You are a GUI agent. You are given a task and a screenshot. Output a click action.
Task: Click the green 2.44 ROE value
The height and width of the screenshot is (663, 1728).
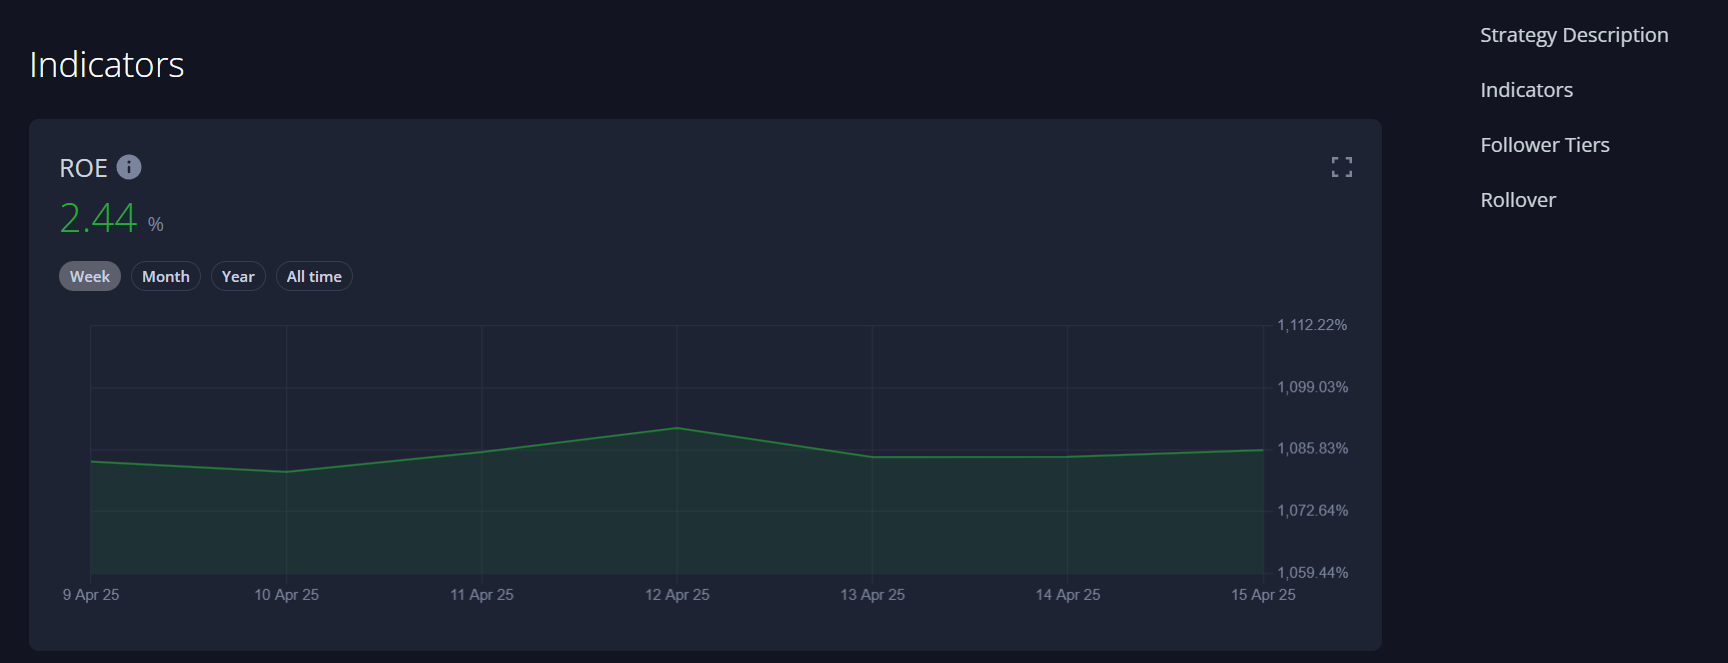coord(98,218)
